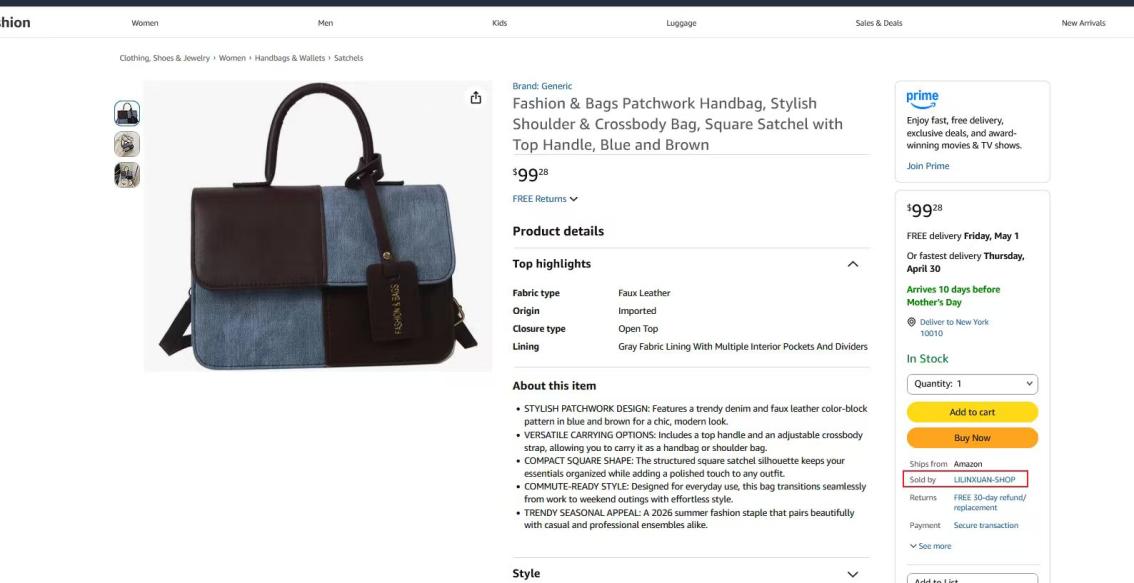Viewport: 1134px width, 583px height.
Task: Expand FREE Returns details
Action: (x=545, y=199)
